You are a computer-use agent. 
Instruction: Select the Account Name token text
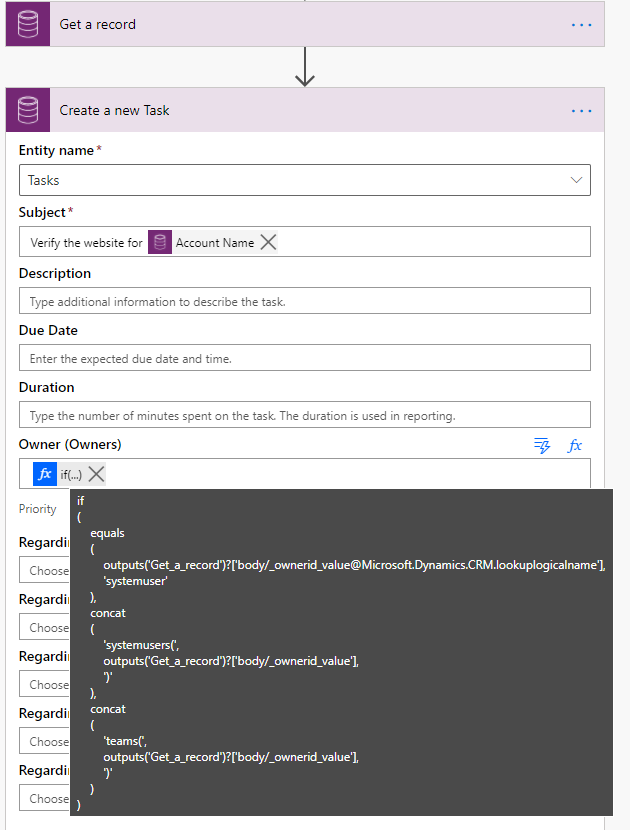(x=214, y=243)
